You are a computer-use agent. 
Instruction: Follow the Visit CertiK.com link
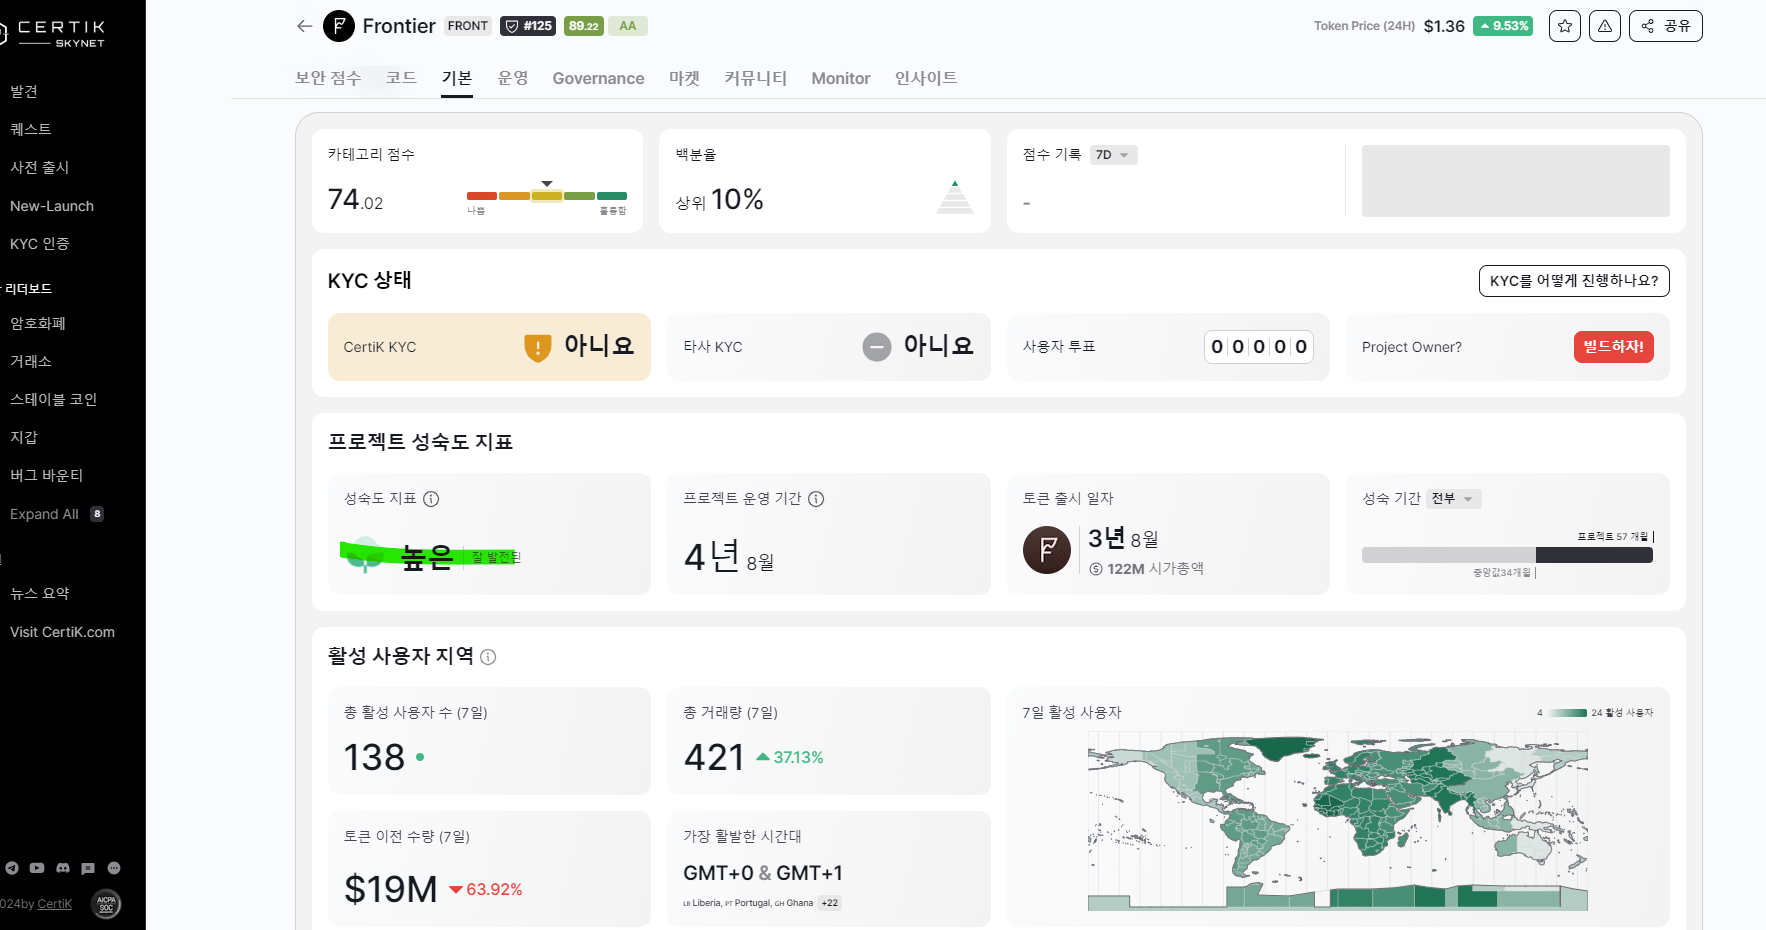click(62, 632)
